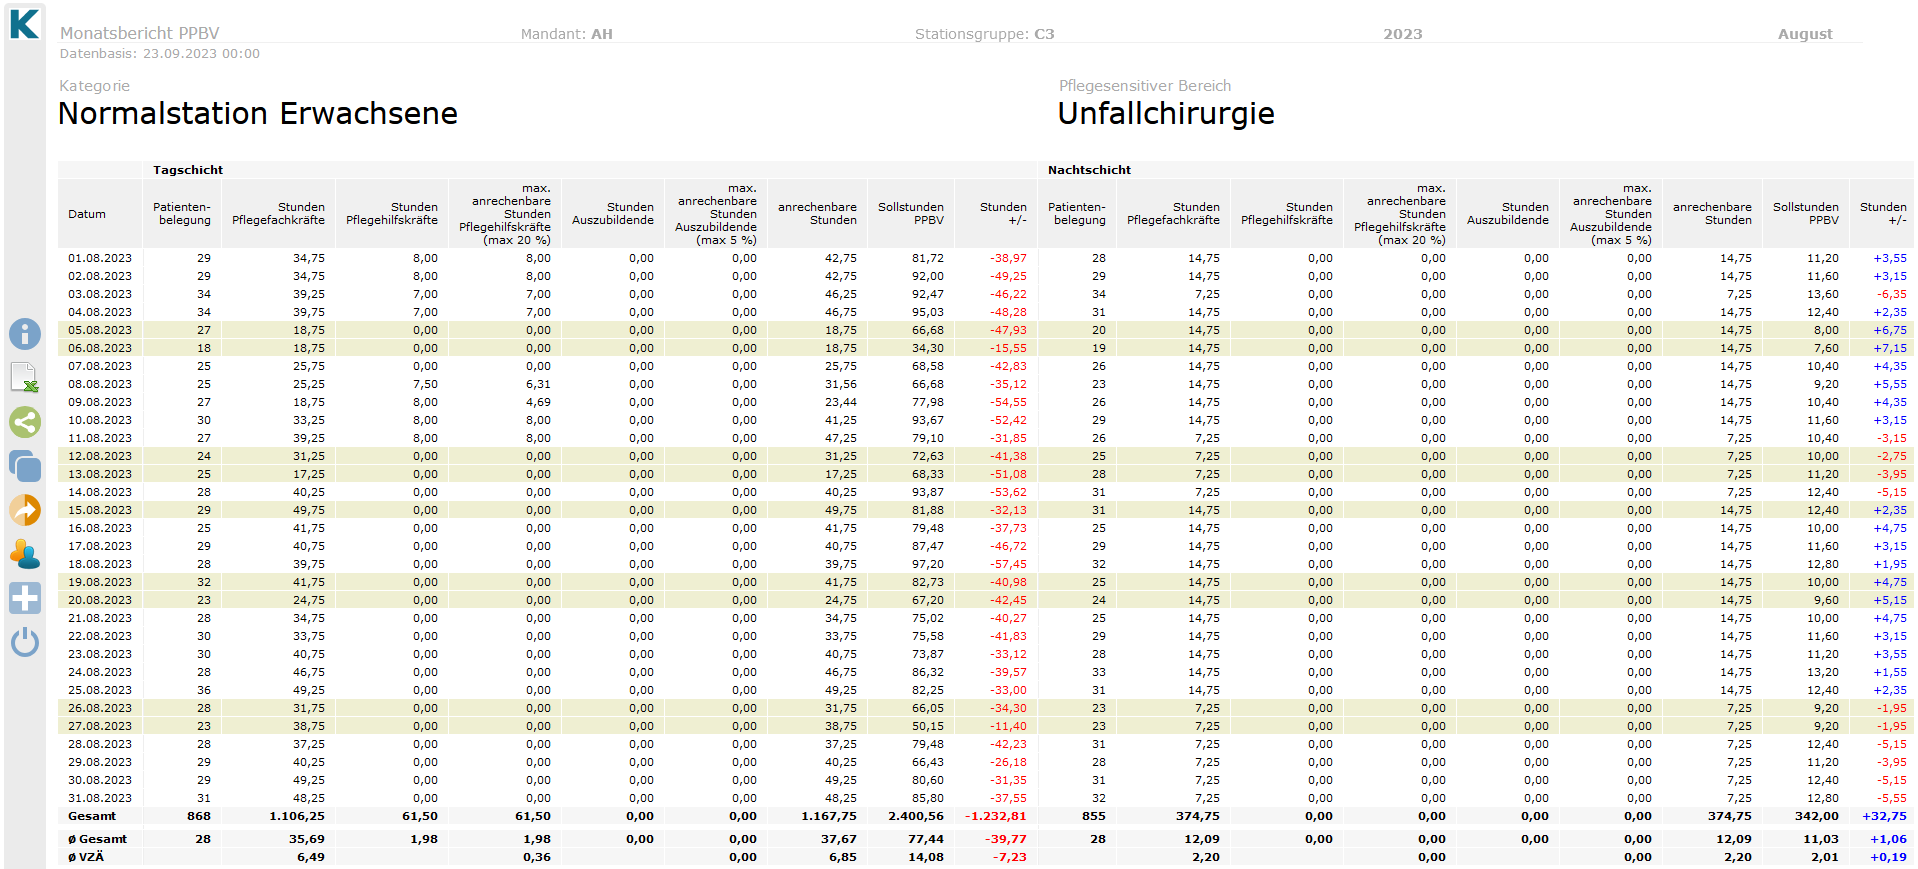The image size is (1918, 869).
Task: Click value 6,31 in 08.08.2023 row
Action: pyautogui.click(x=538, y=384)
